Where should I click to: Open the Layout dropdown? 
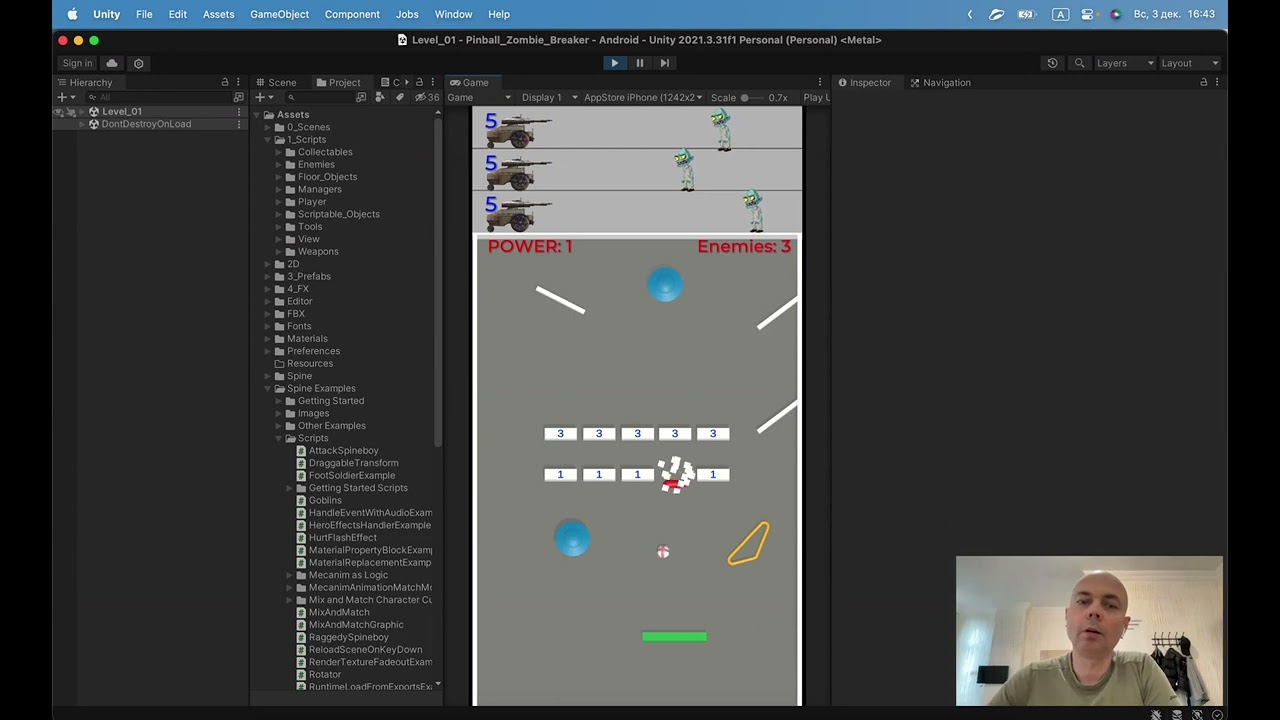(x=1190, y=63)
